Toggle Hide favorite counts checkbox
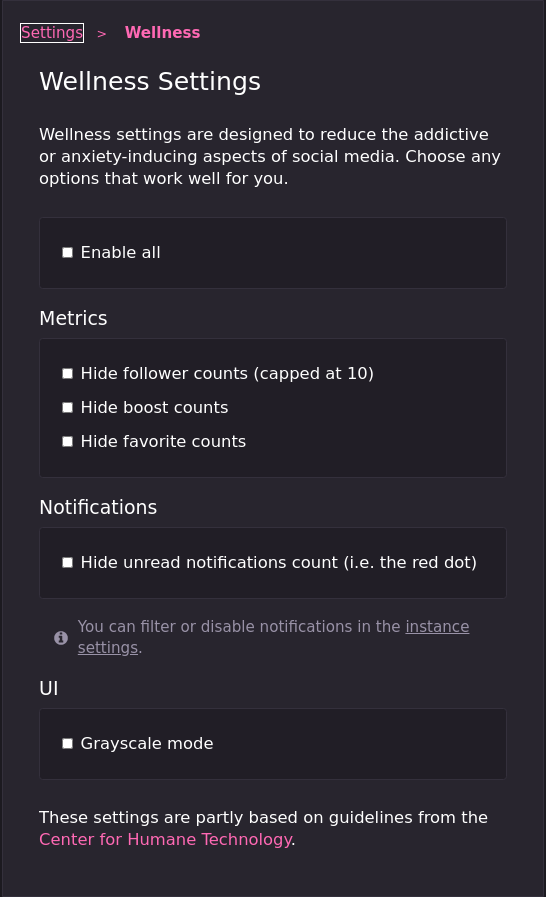This screenshot has width=546, height=897. pos(68,442)
